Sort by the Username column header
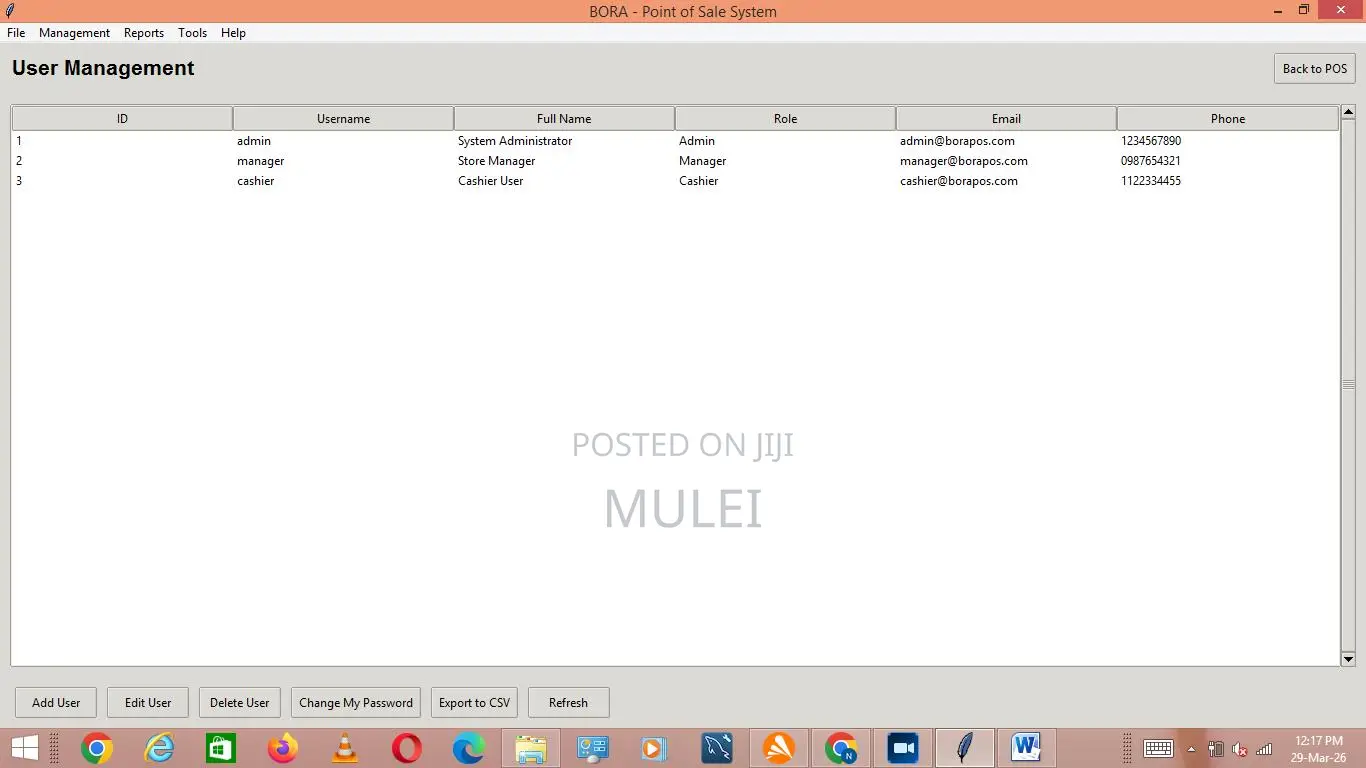Screen dimensions: 1366x768 (343, 119)
